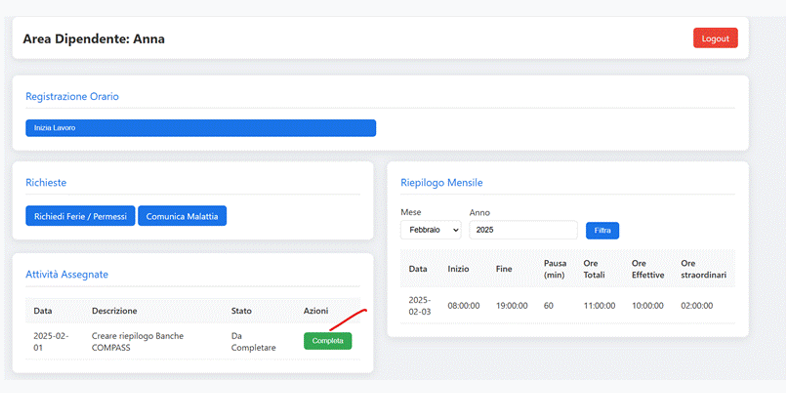Click the Ore straordinari column header
The width and height of the screenshot is (786, 393).
(x=704, y=269)
